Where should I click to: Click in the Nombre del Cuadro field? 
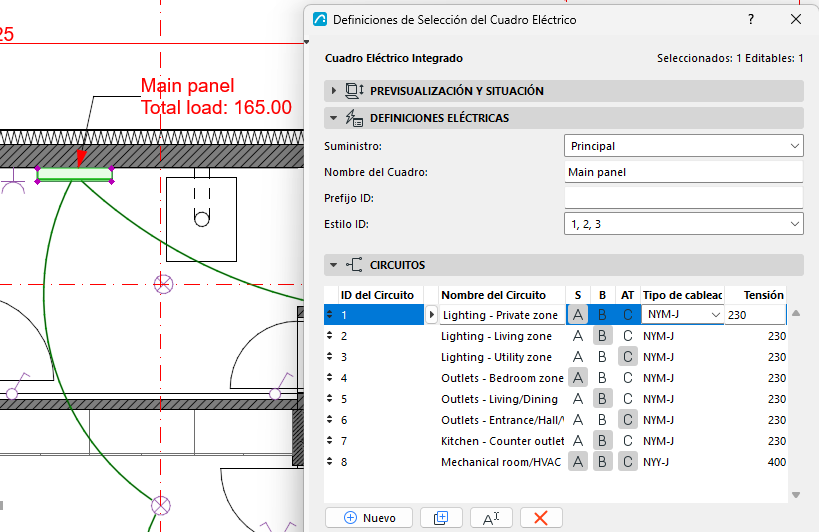pyautogui.click(x=684, y=172)
